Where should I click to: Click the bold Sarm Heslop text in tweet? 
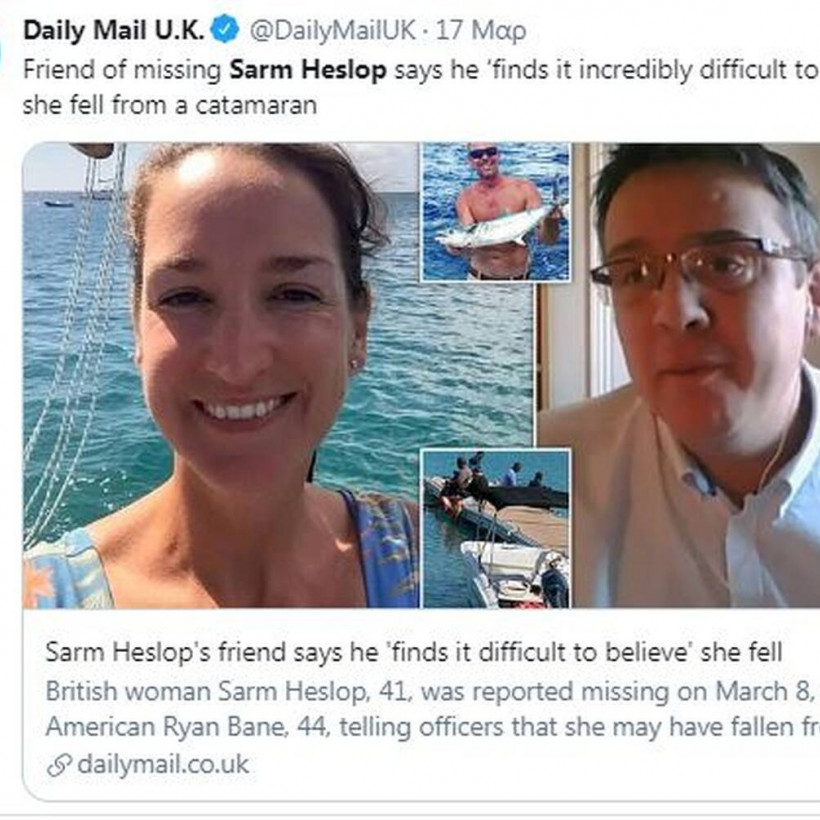(308, 70)
